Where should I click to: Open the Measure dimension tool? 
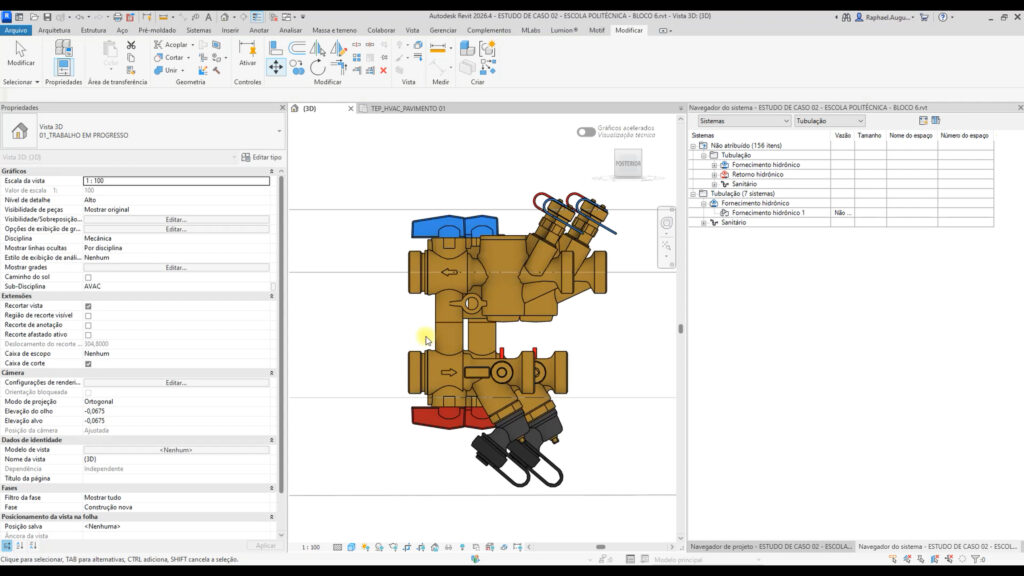tap(438, 48)
